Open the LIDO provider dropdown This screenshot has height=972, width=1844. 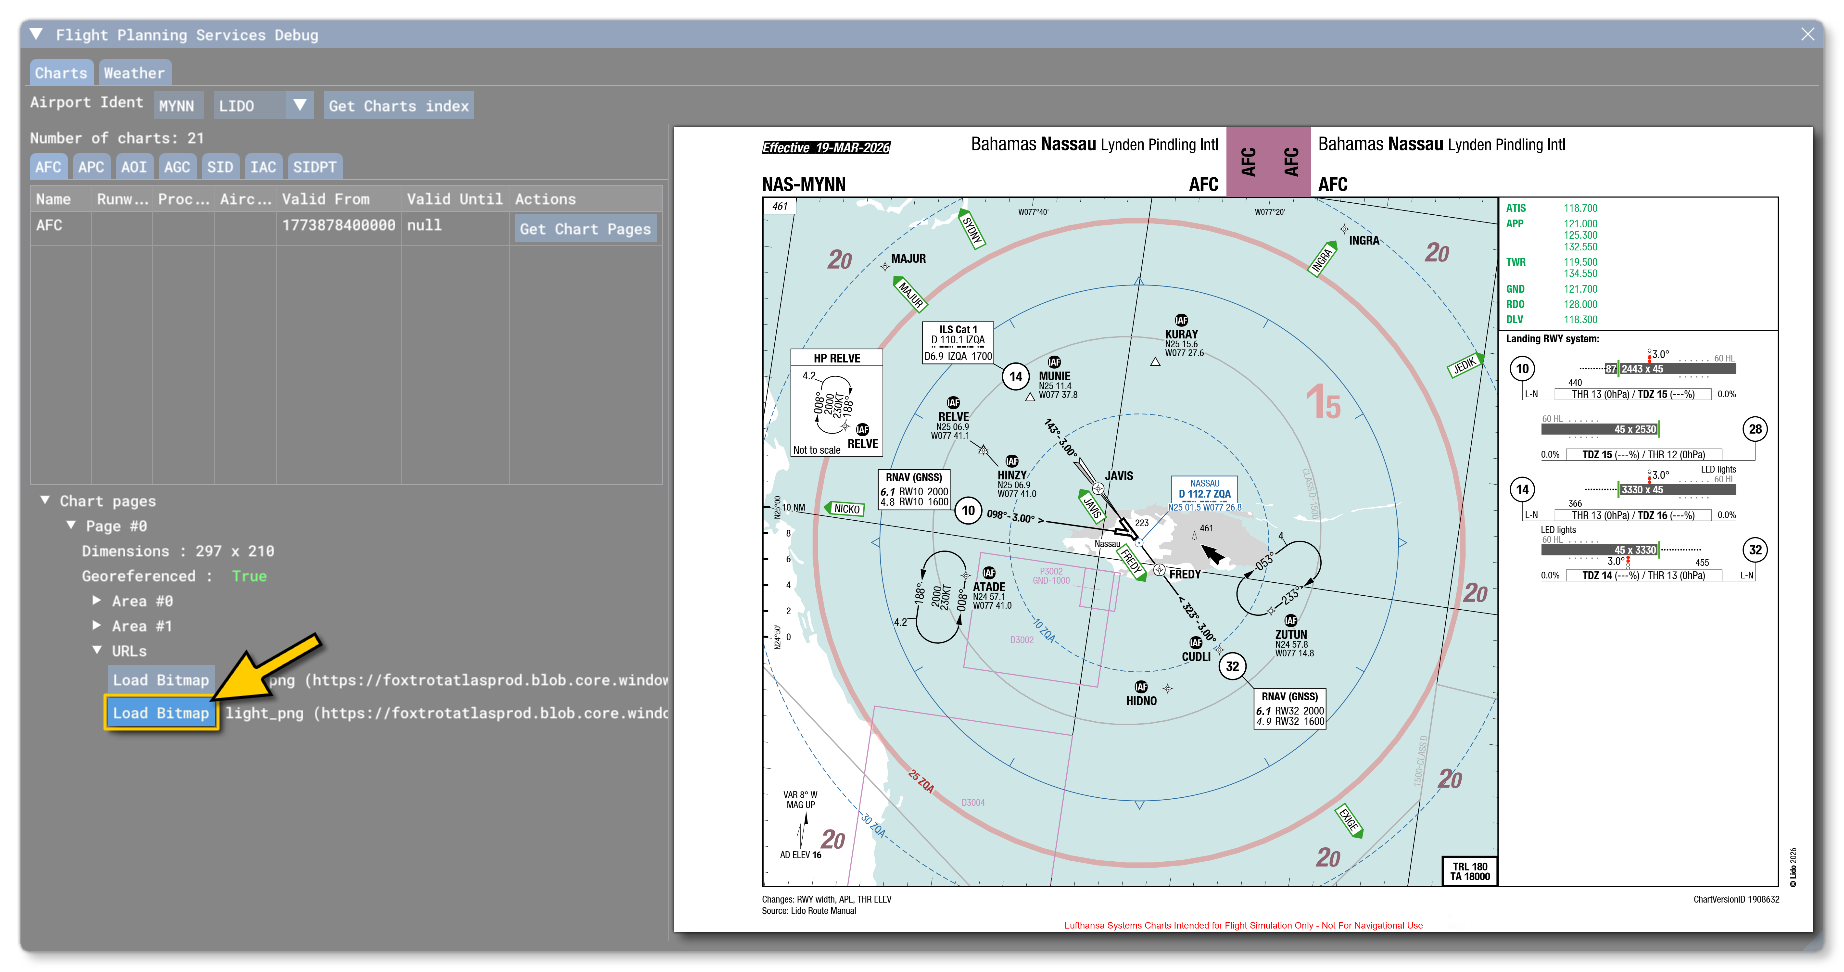tap(299, 104)
